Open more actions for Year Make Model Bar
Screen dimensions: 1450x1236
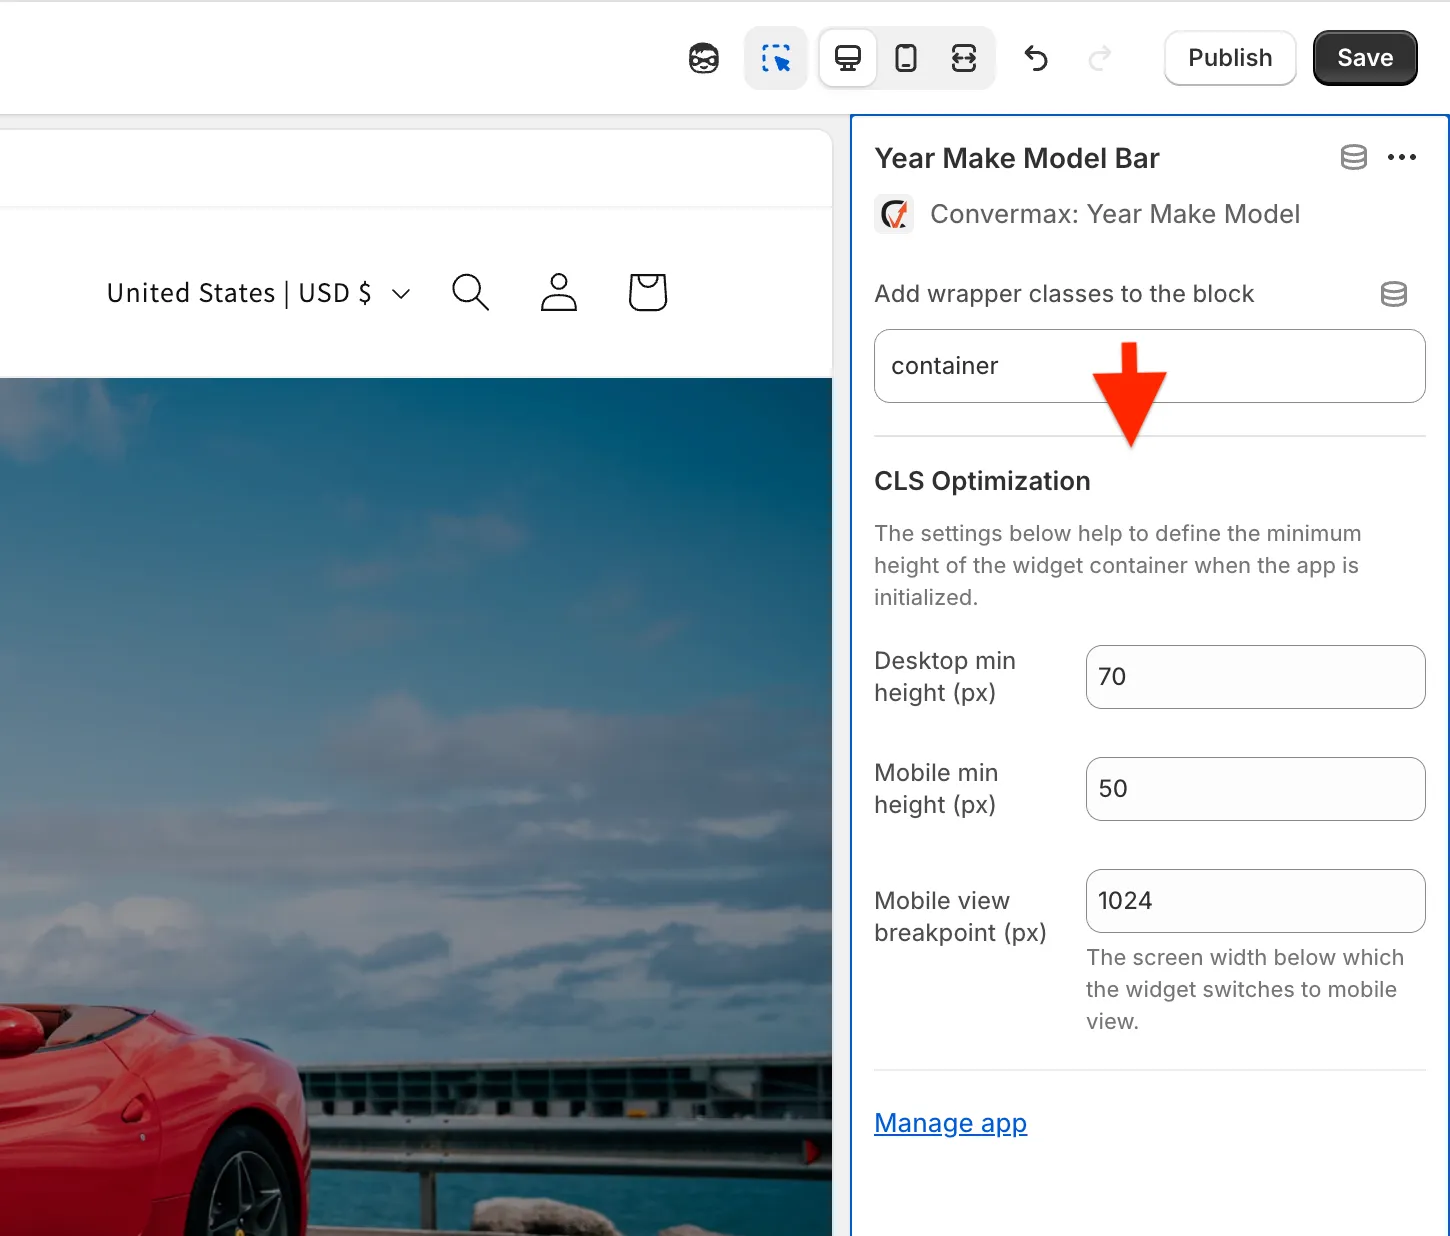pos(1402,157)
